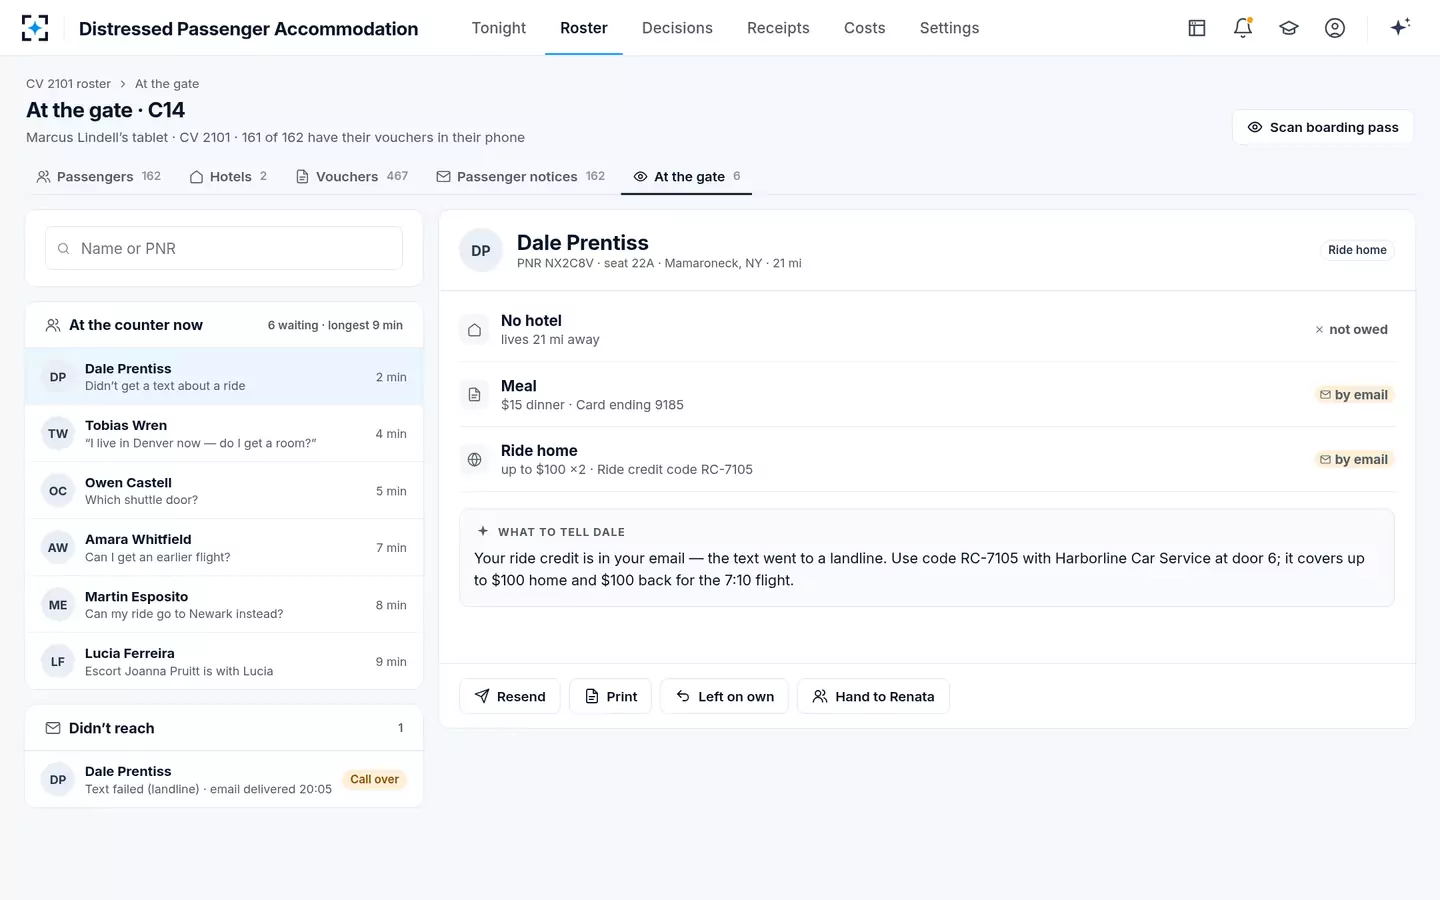
Task: Open the sparkle assistant icon
Action: tap(1400, 27)
